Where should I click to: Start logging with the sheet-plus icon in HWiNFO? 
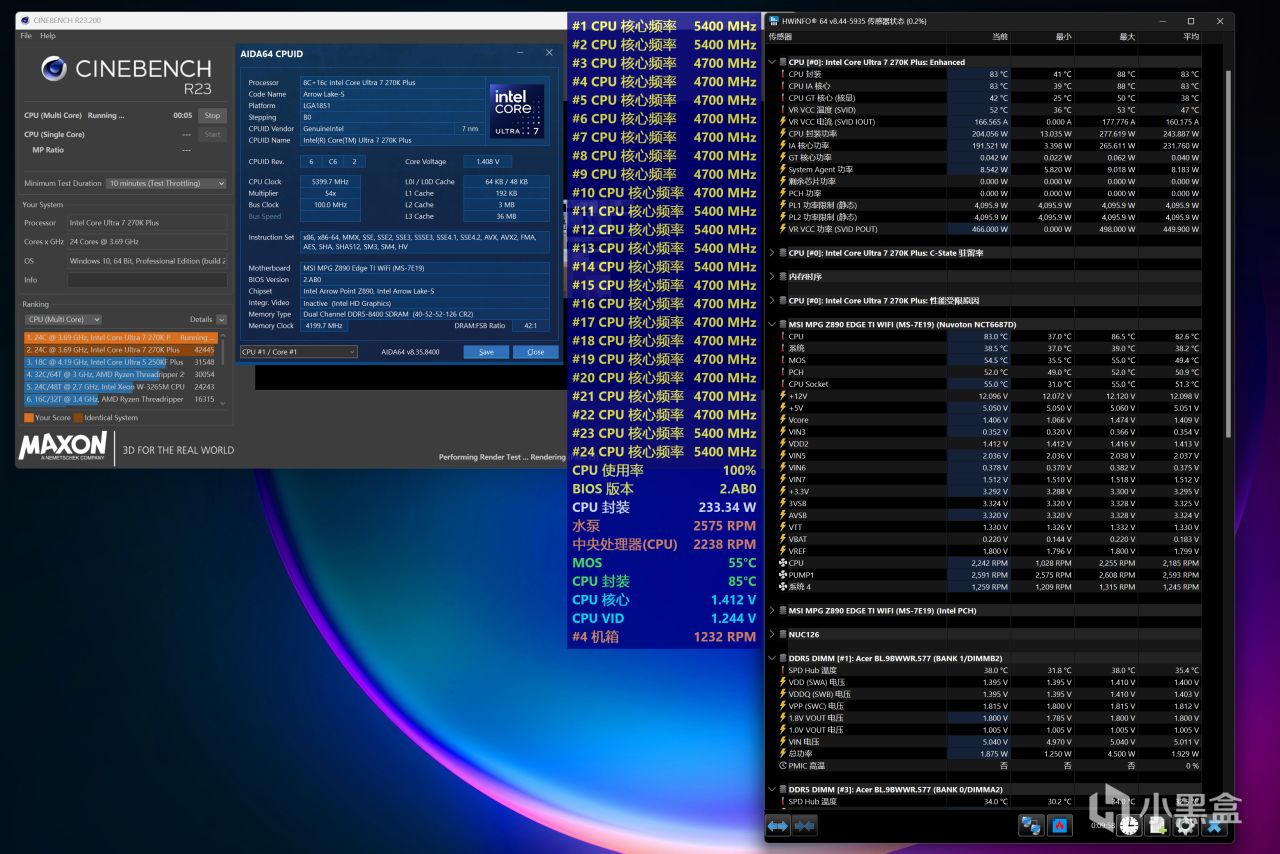[1158, 826]
